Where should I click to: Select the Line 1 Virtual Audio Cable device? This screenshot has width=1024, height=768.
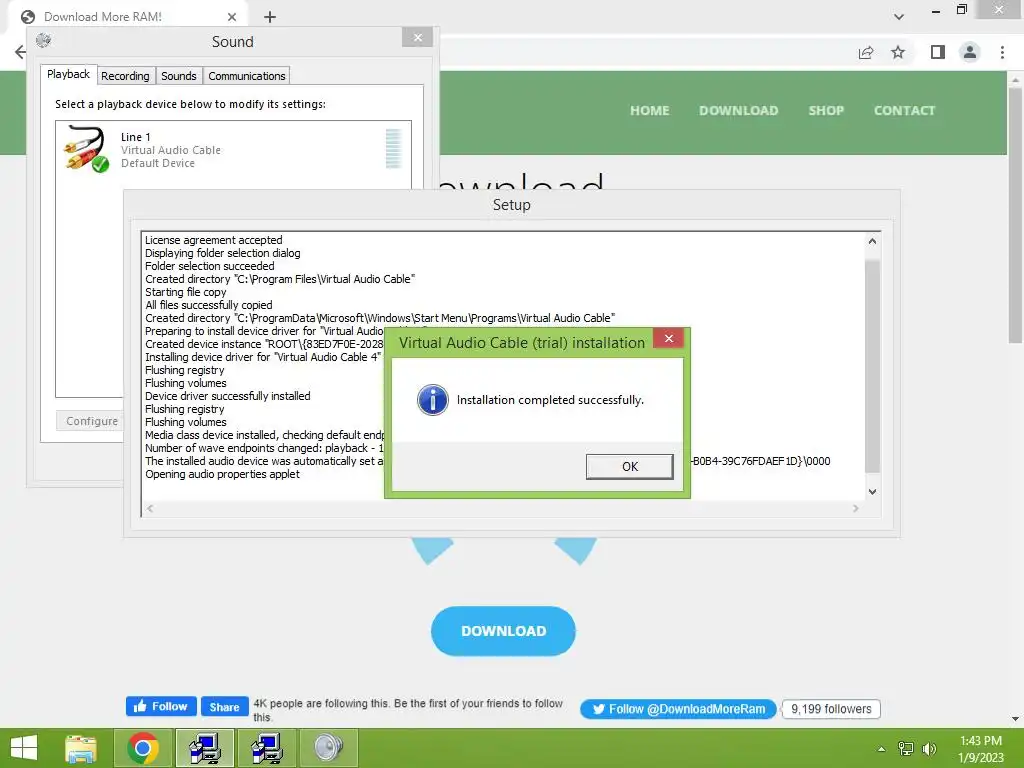(x=233, y=149)
